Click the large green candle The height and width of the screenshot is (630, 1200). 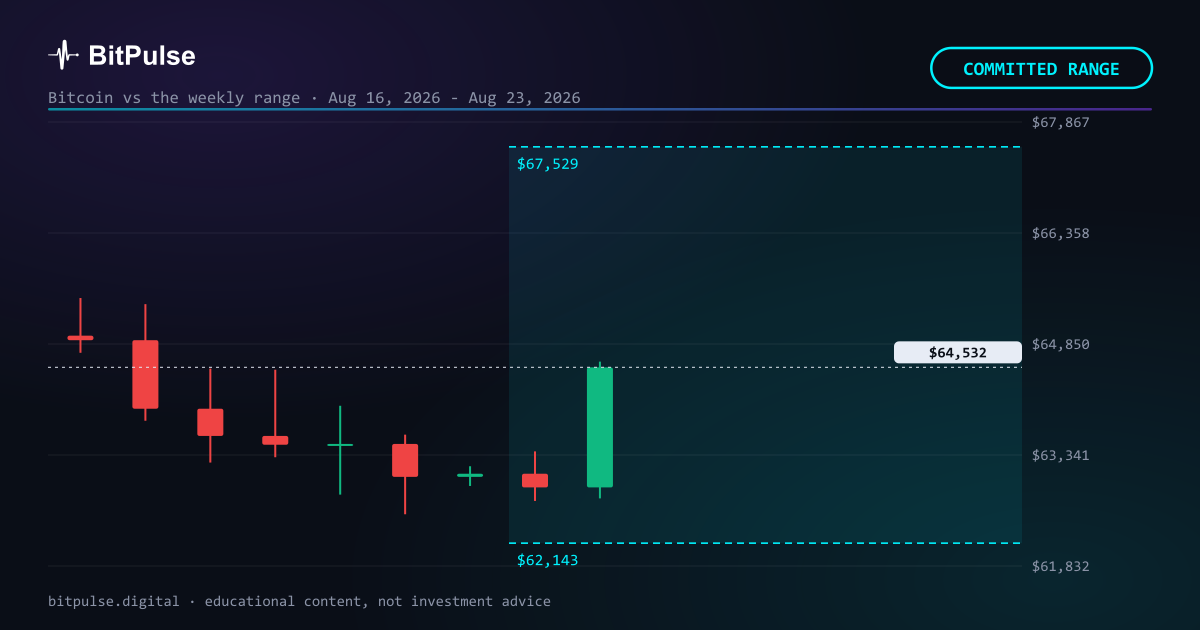point(600,427)
